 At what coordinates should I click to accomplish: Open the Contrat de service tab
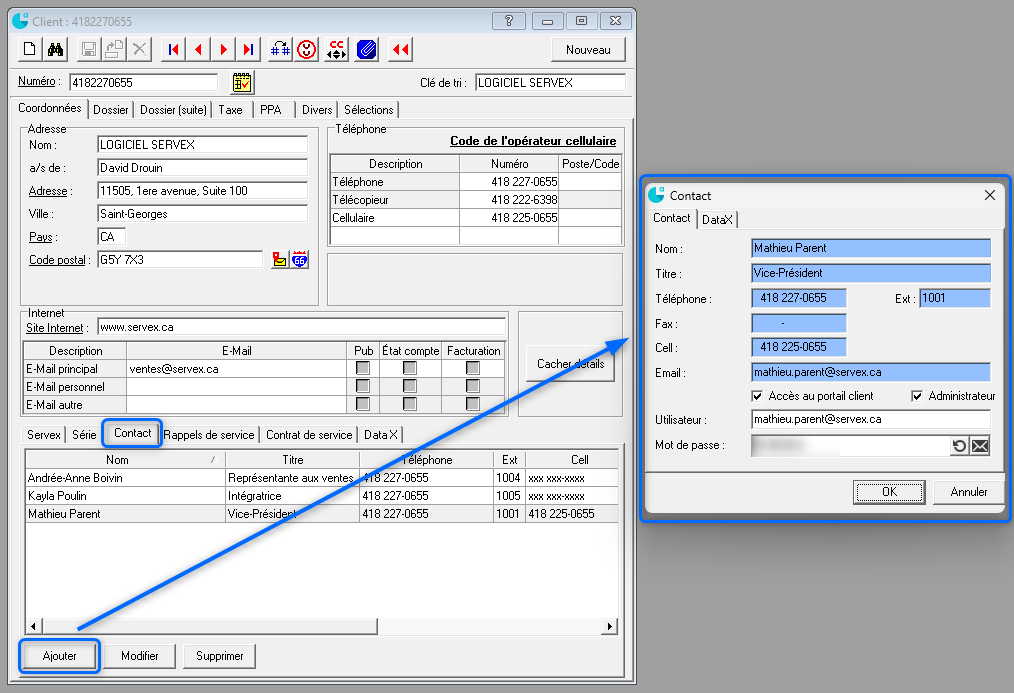click(x=309, y=435)
